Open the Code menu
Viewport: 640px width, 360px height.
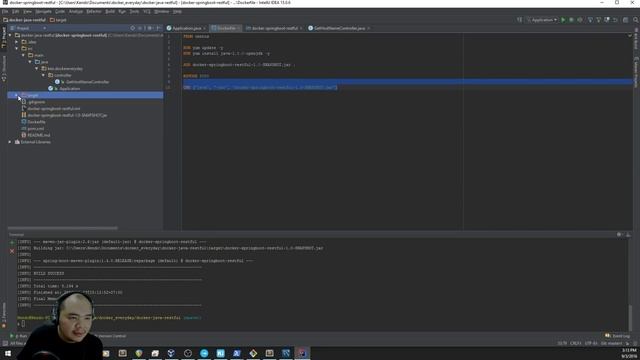pyautogui.click(x=60, y=11)
